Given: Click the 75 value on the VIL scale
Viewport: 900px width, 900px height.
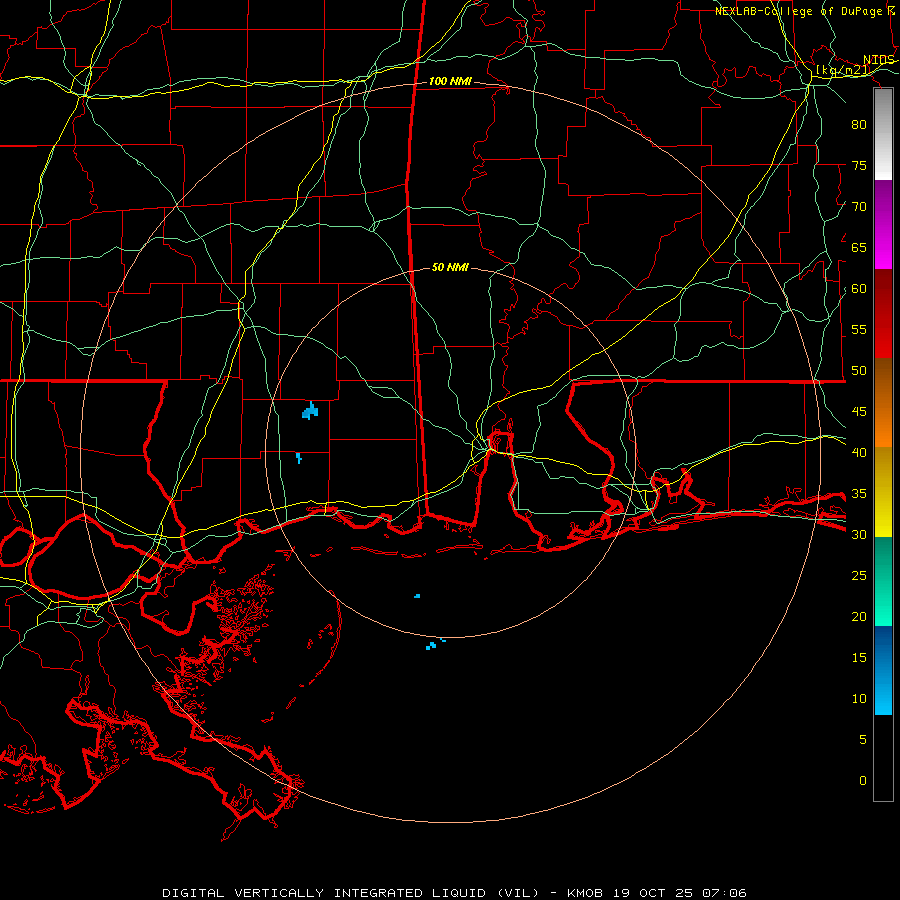Looking at the screenshot, I should [x=859, y=166].
